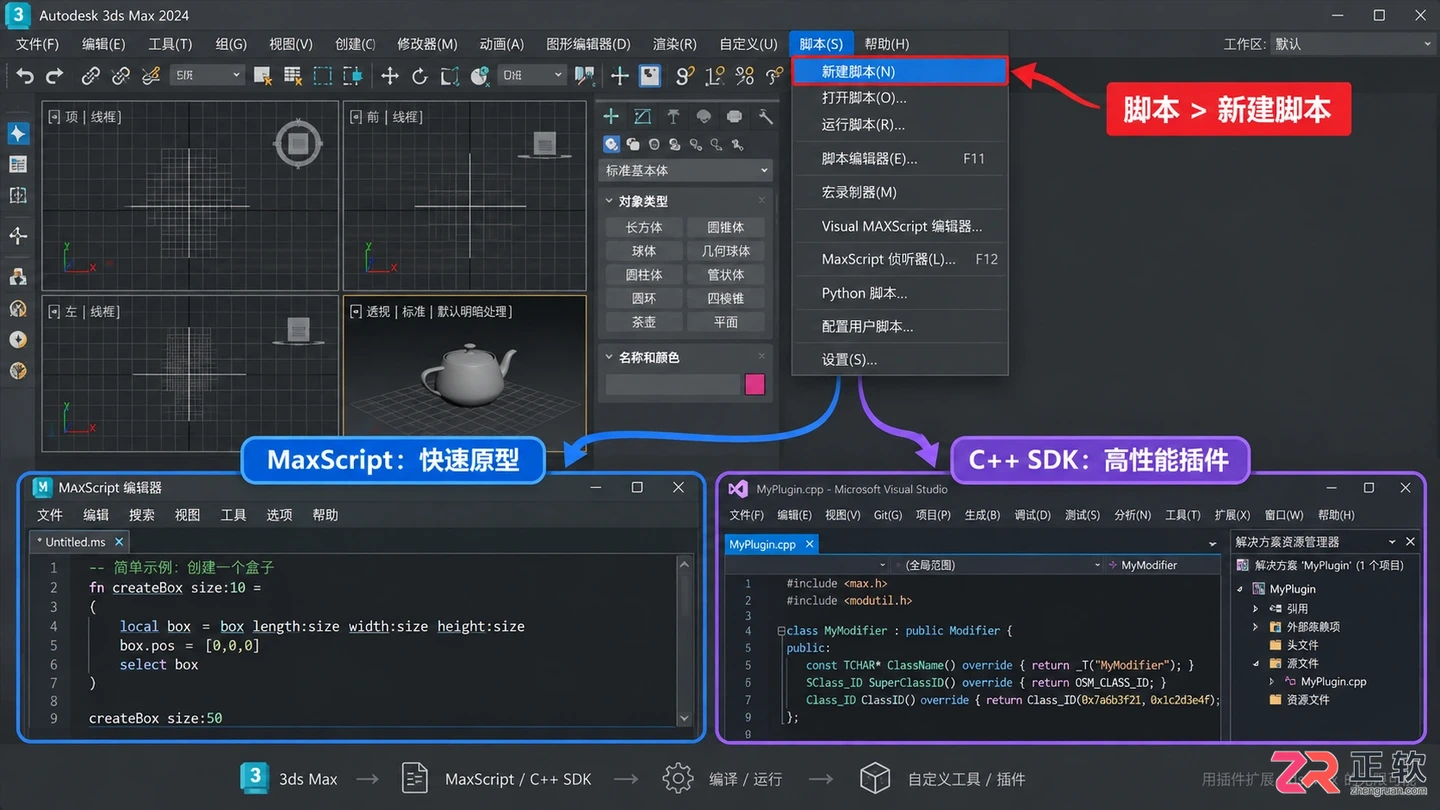The image size is (1440, 810).
Task: Toggle the percent snap toolbar icon
Action: pyautogui.click(x=745, y=76)
